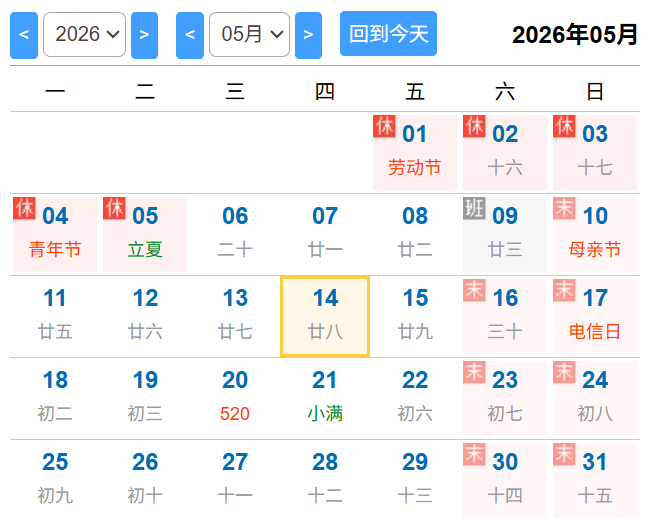Image resolution: width=652 pixels, height=520 pixels.
Task: Select May 01 劳动节 date
Action: coord(415,152)
